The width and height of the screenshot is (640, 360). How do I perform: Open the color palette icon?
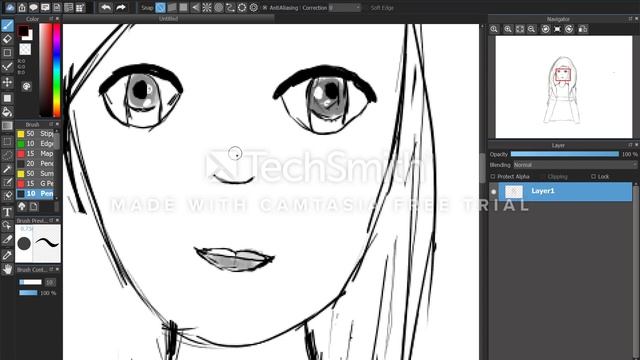point(27,87)
